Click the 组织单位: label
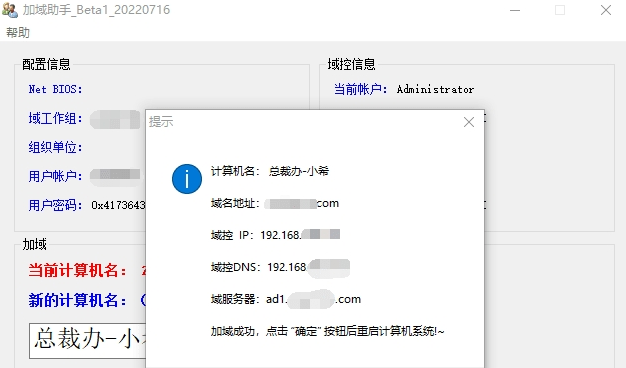626x368 pixels. pos(55,147)
